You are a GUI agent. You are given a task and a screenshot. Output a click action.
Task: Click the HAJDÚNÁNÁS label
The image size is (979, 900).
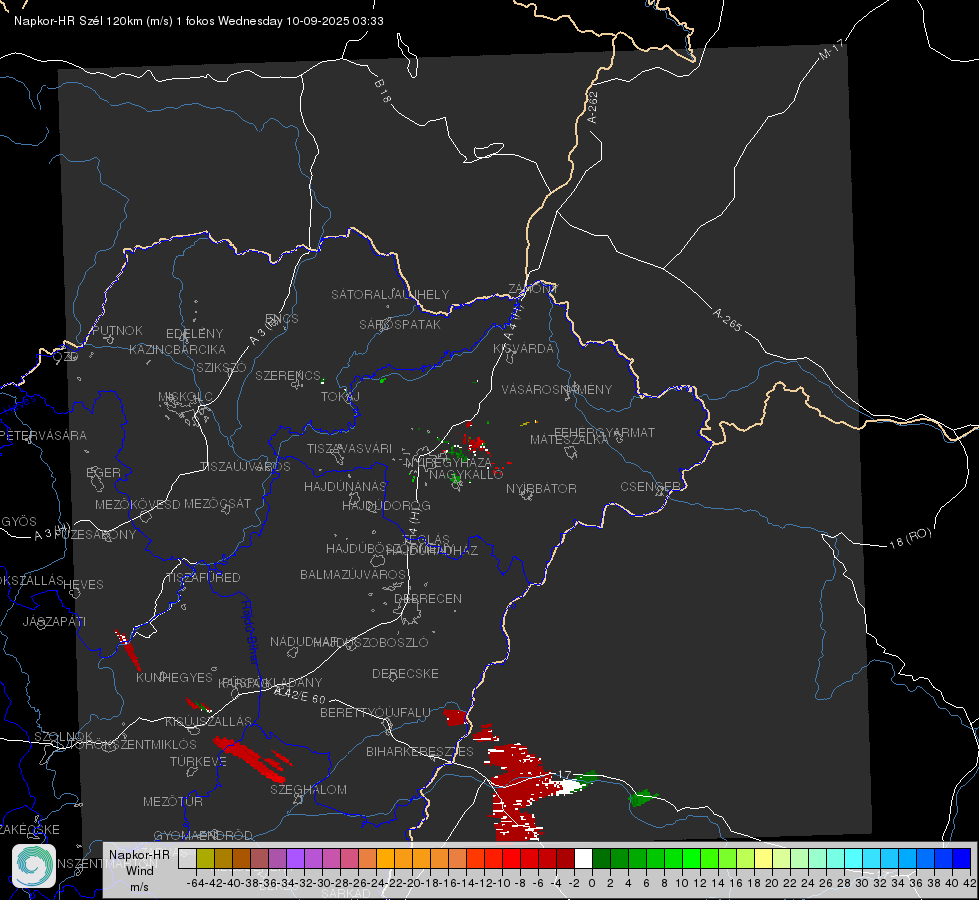[345, 487]
